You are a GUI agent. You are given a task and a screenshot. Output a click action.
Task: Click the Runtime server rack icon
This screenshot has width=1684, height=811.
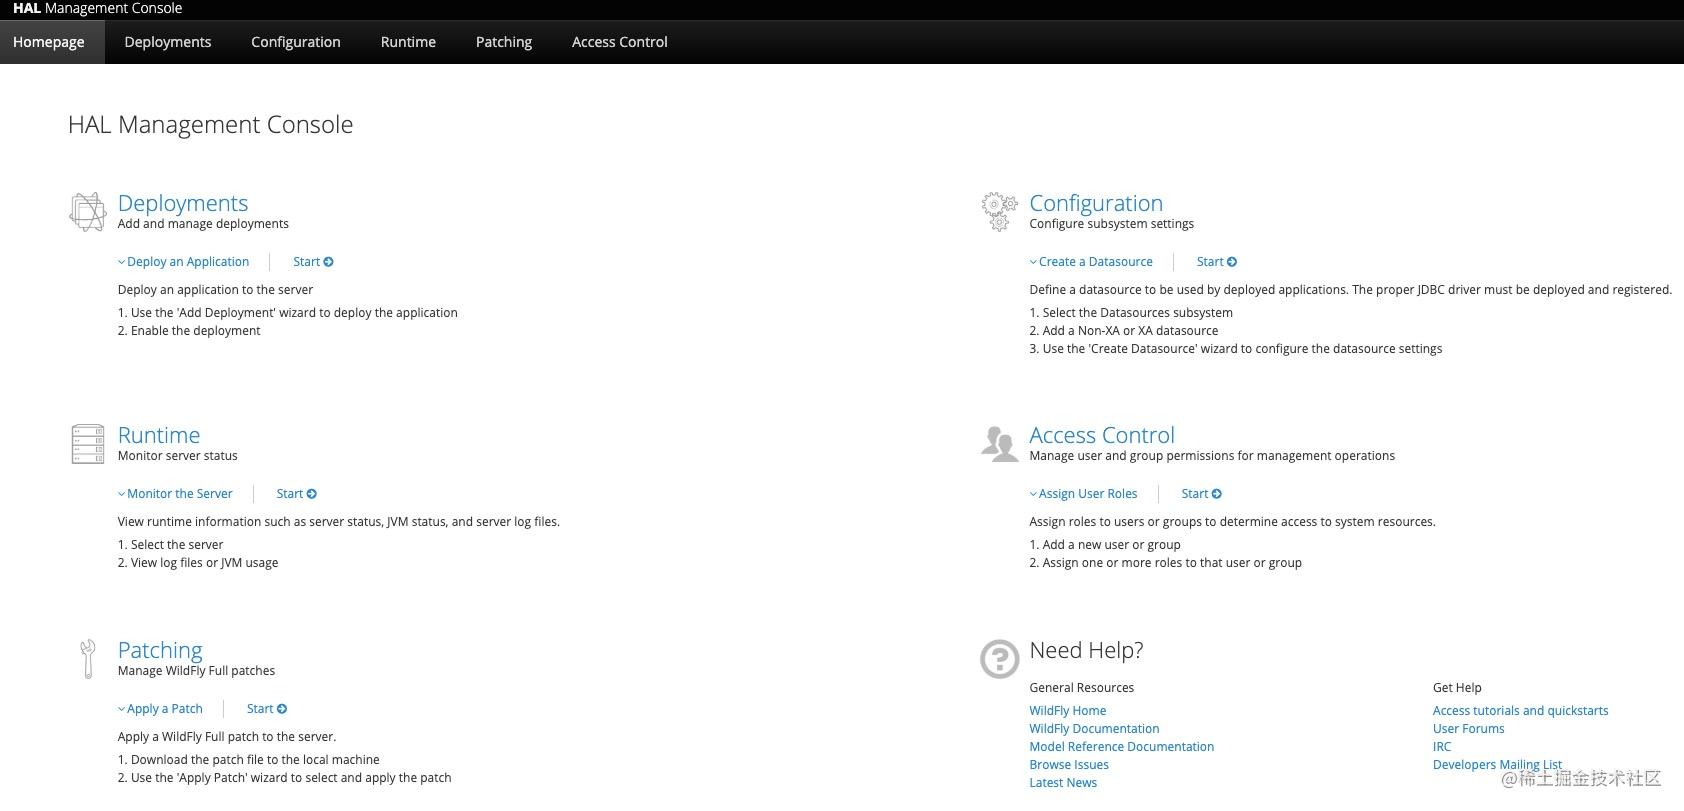(87, 444)
